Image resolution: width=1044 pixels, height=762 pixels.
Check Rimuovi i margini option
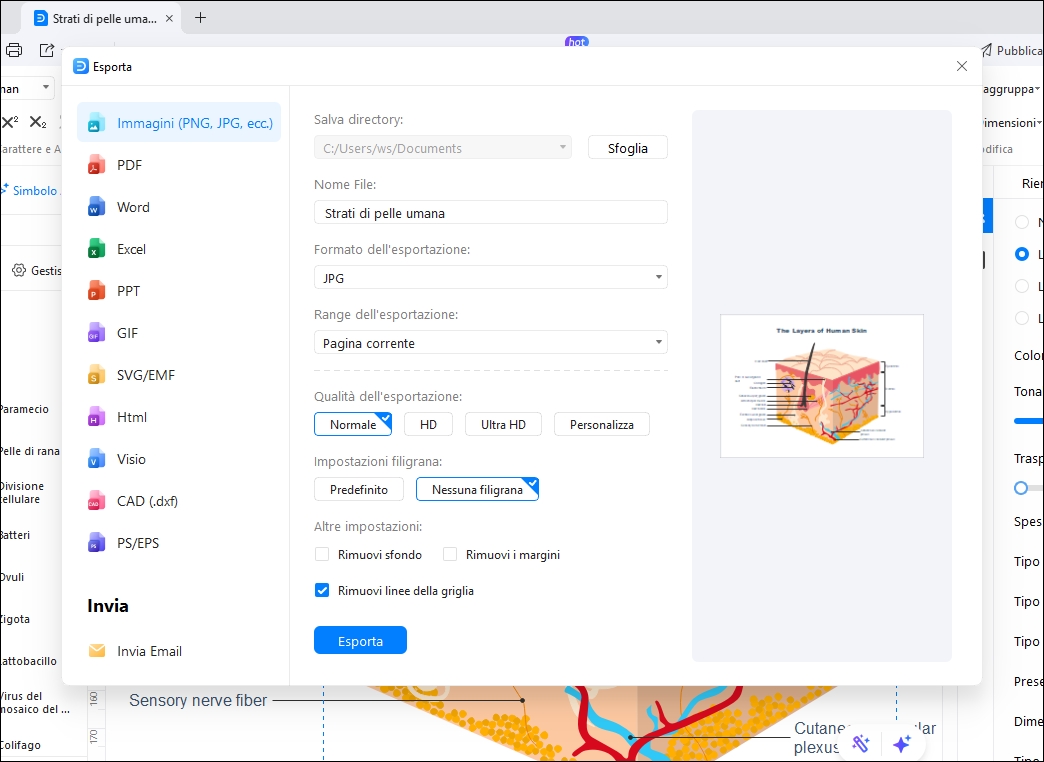pyautogui.click(x=449, y=553)
